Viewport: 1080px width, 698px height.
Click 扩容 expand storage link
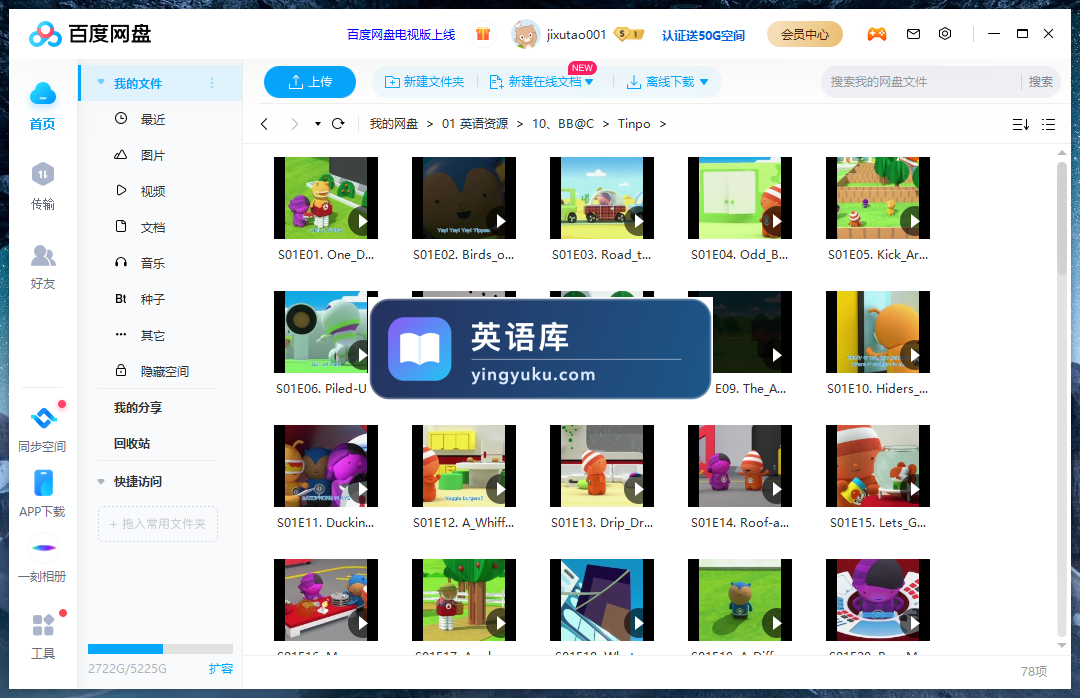click(221, 668)
